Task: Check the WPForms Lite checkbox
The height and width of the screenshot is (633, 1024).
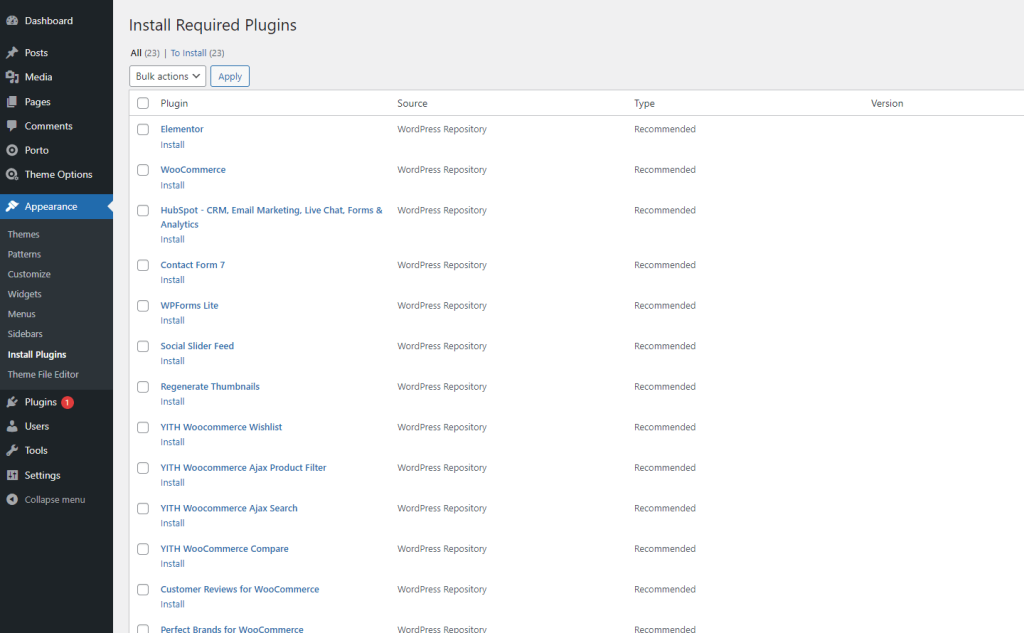Action: pos(143,306)
